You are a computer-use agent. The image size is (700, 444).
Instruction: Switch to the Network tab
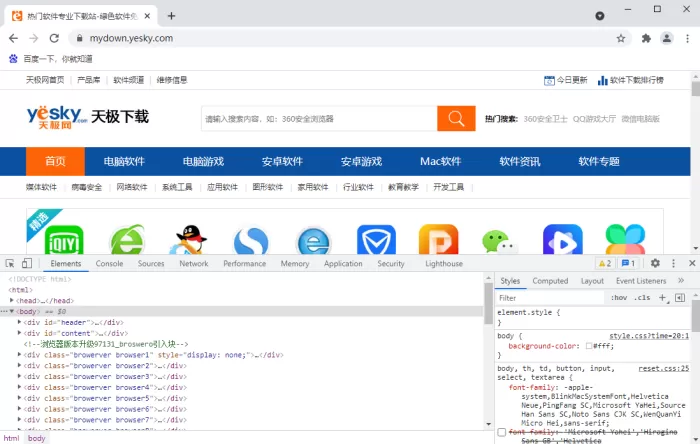click(194, 264)
